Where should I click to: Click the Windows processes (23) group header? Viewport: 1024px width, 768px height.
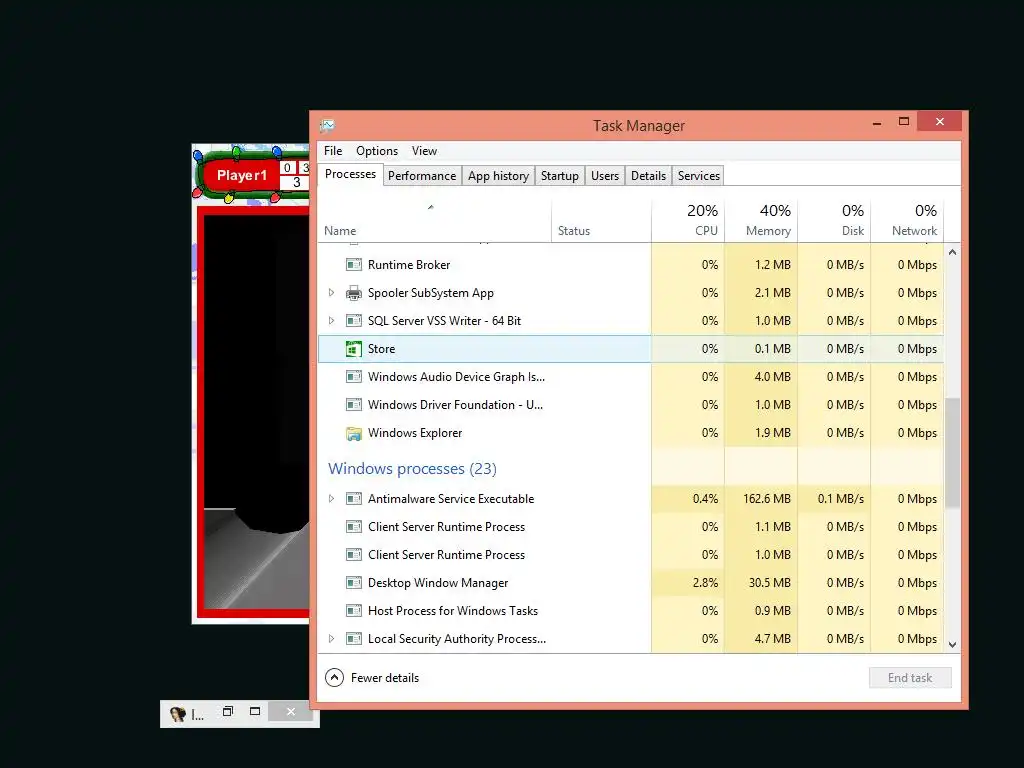point(412,469)
